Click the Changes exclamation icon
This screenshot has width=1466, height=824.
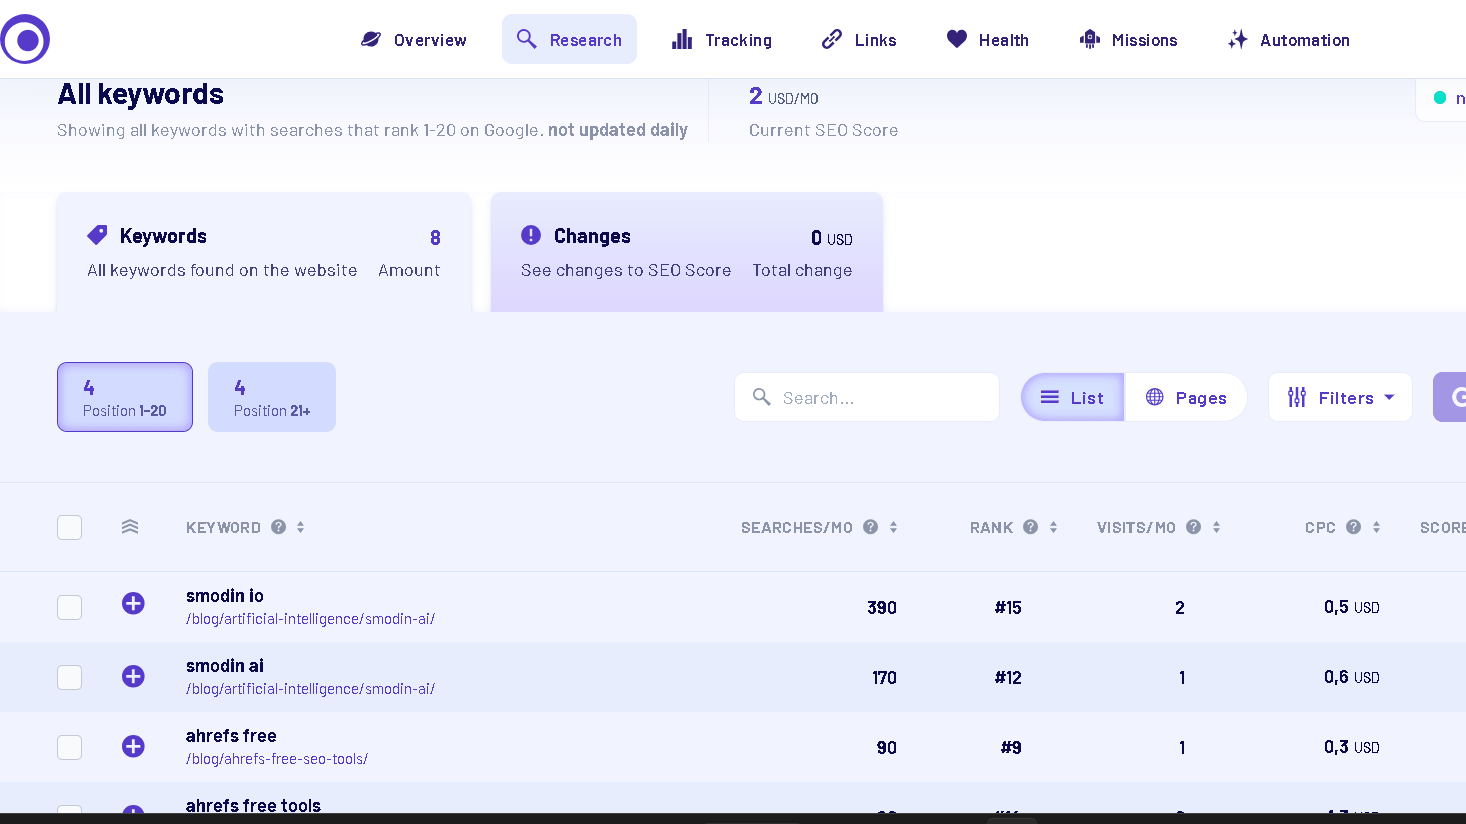point(531,235)
